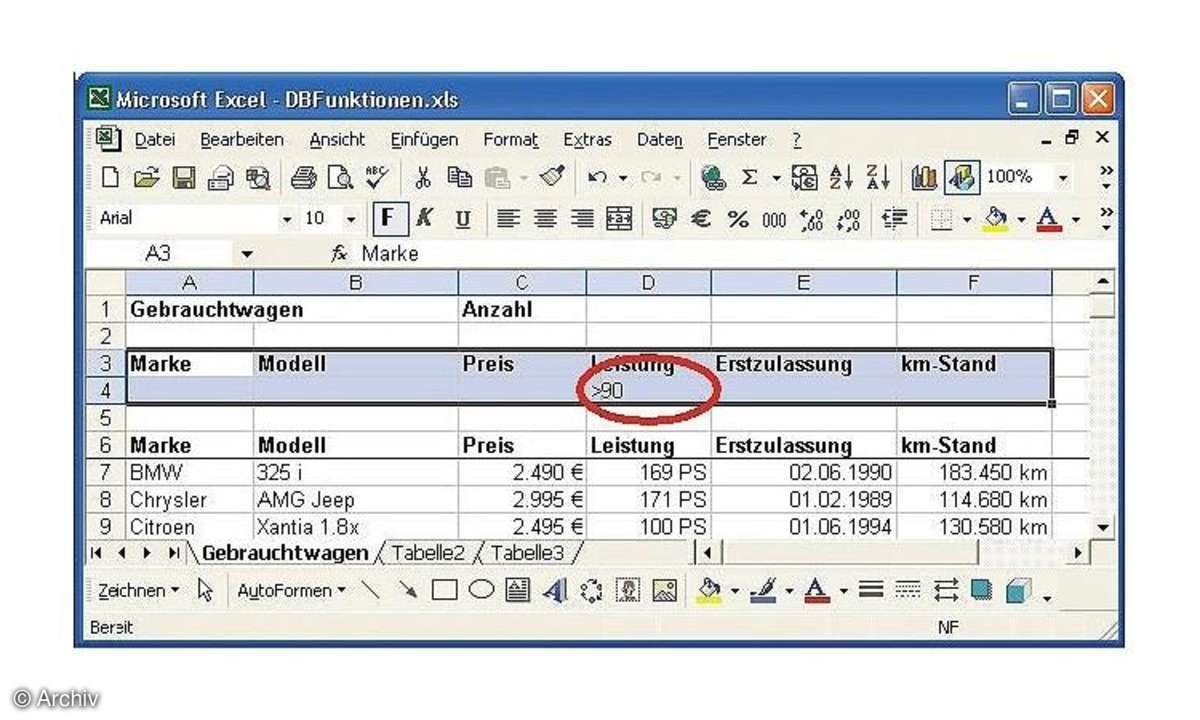Toggle the Drawing toolbar button
This screenshot has height=720, width=1200.
pos(960,178)
